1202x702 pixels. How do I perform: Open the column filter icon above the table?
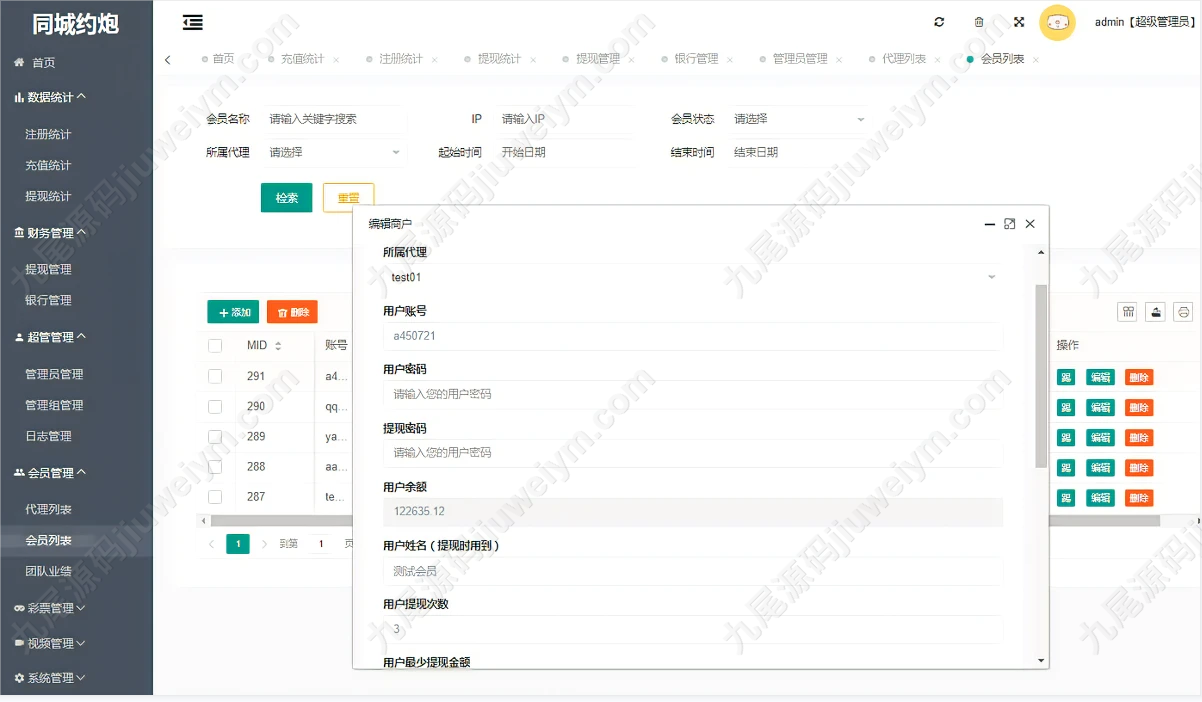[1128, 312]
